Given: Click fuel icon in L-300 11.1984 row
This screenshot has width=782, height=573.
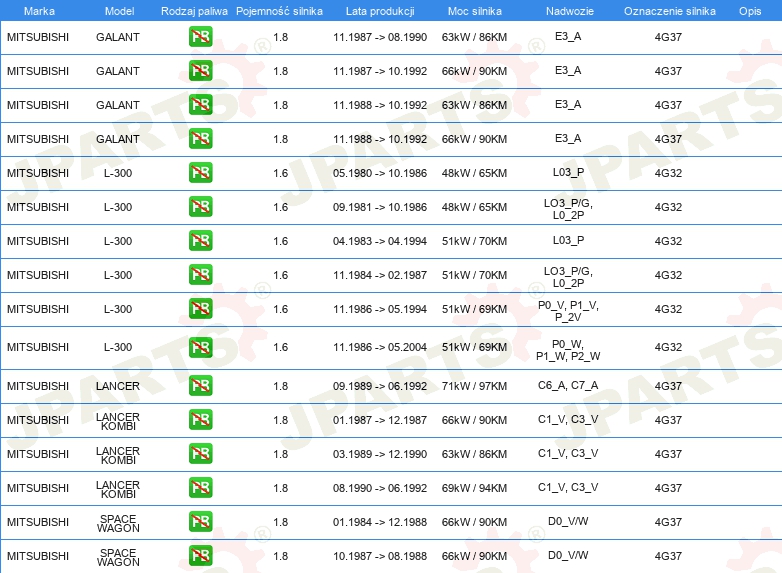Looking at the screenshot, I should pos(200,274).
